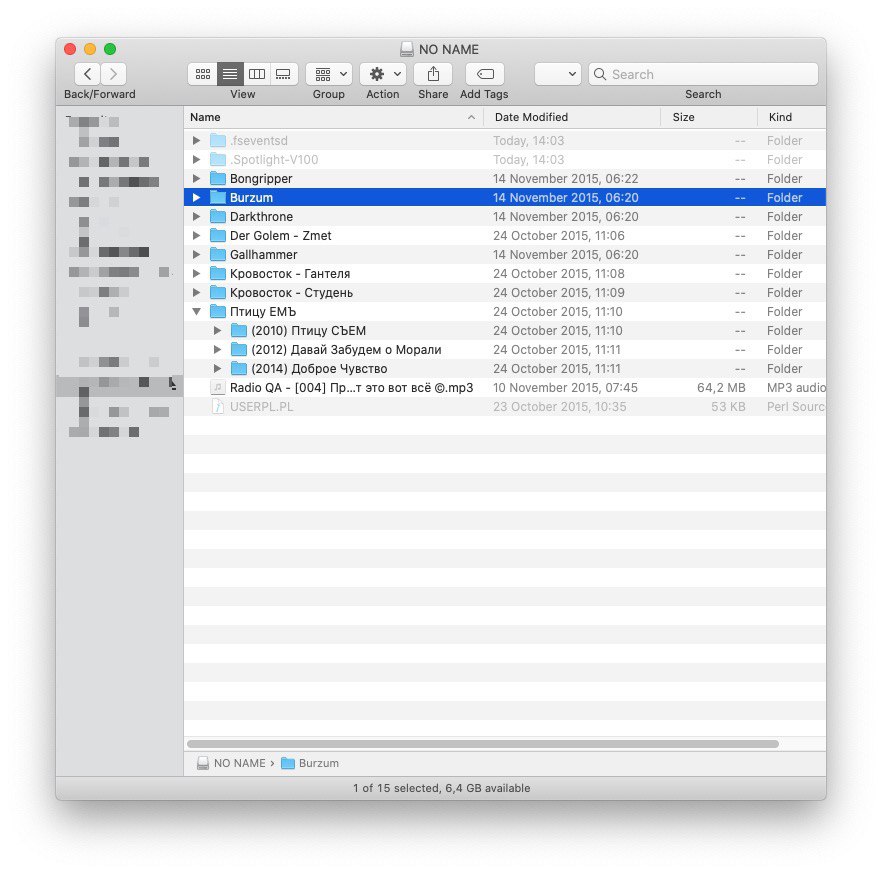882x874 pixels.
Task: Click Burzum in the path bar
Action: tap(319, 763)
